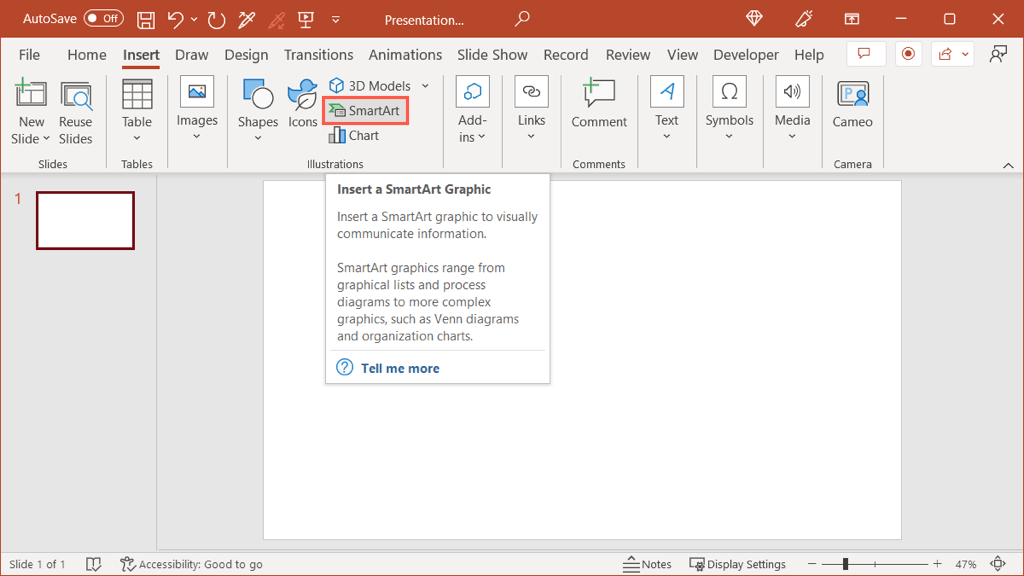Click the Slide 1 of 1 indicator
The width and height of the screenshot is (1024, 576).
tap(37, 564)
